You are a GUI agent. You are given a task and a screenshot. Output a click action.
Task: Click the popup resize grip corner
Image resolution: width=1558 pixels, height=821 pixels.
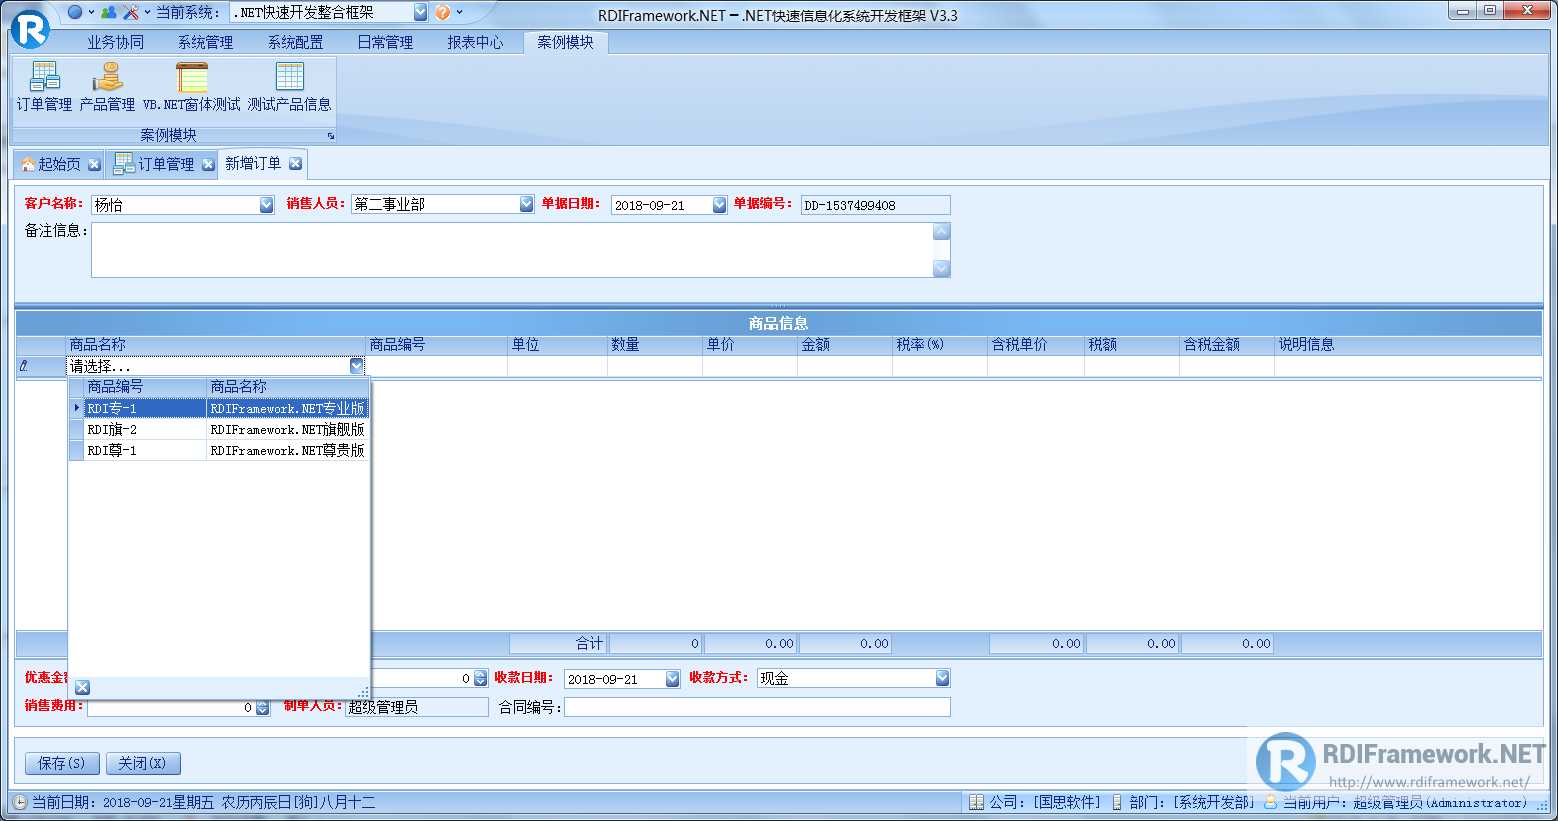(363, 691)
